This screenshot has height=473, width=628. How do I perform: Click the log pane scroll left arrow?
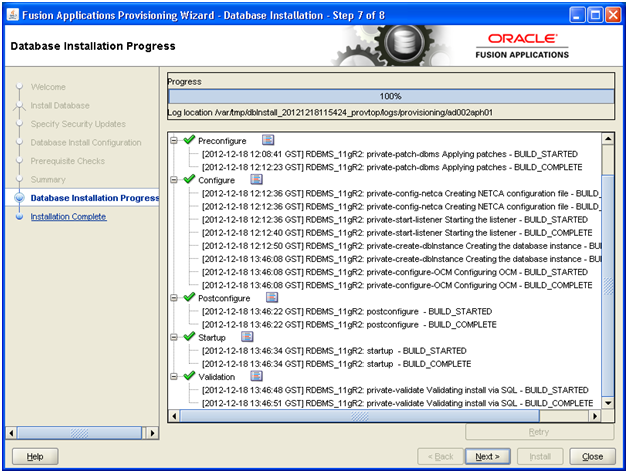pyautogui.click(x=174, y=416)
